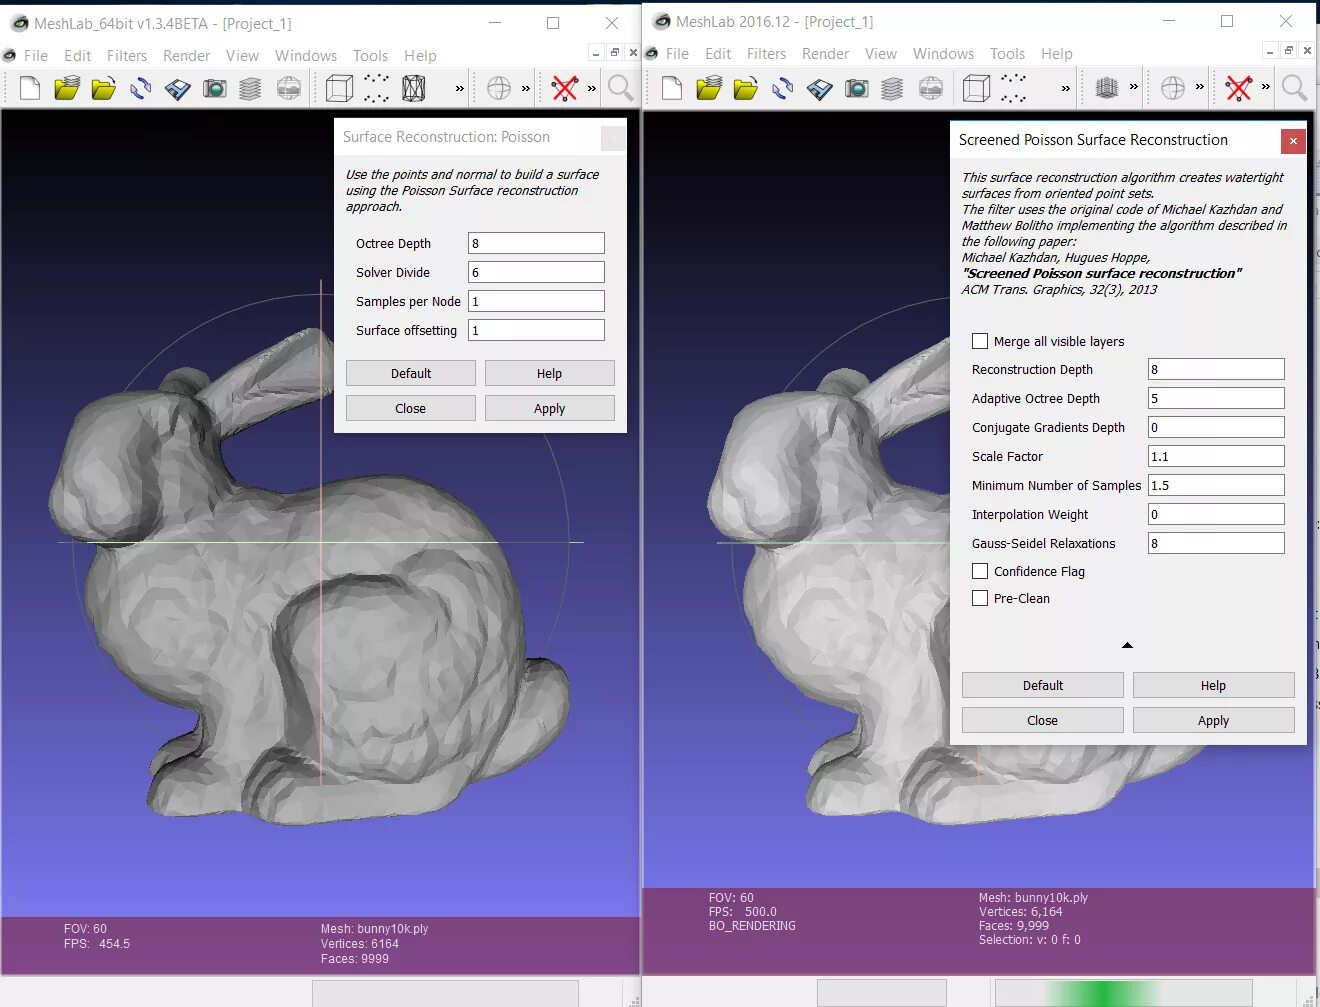The height and width of the screenshot is (1007, 1320).
Task: Reload mesh icon in left MeshLab v1.3.4 window
Action: [x=141, y=89]
